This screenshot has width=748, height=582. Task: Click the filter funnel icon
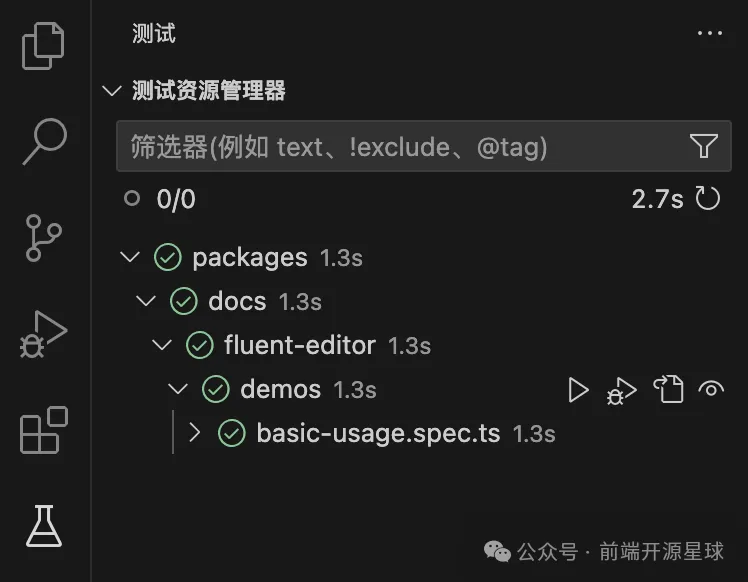tap(704, 147)
